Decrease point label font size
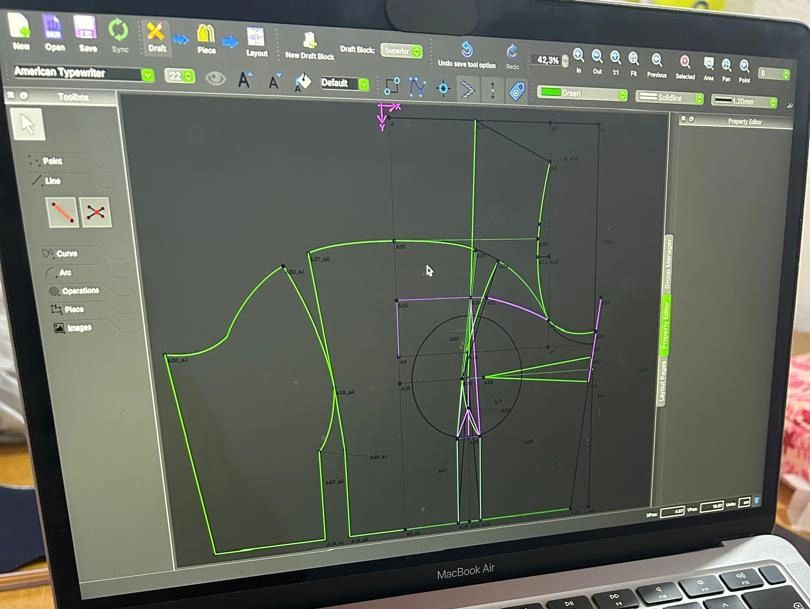Screen dimensions: 810x609 [x=274, y=81]
